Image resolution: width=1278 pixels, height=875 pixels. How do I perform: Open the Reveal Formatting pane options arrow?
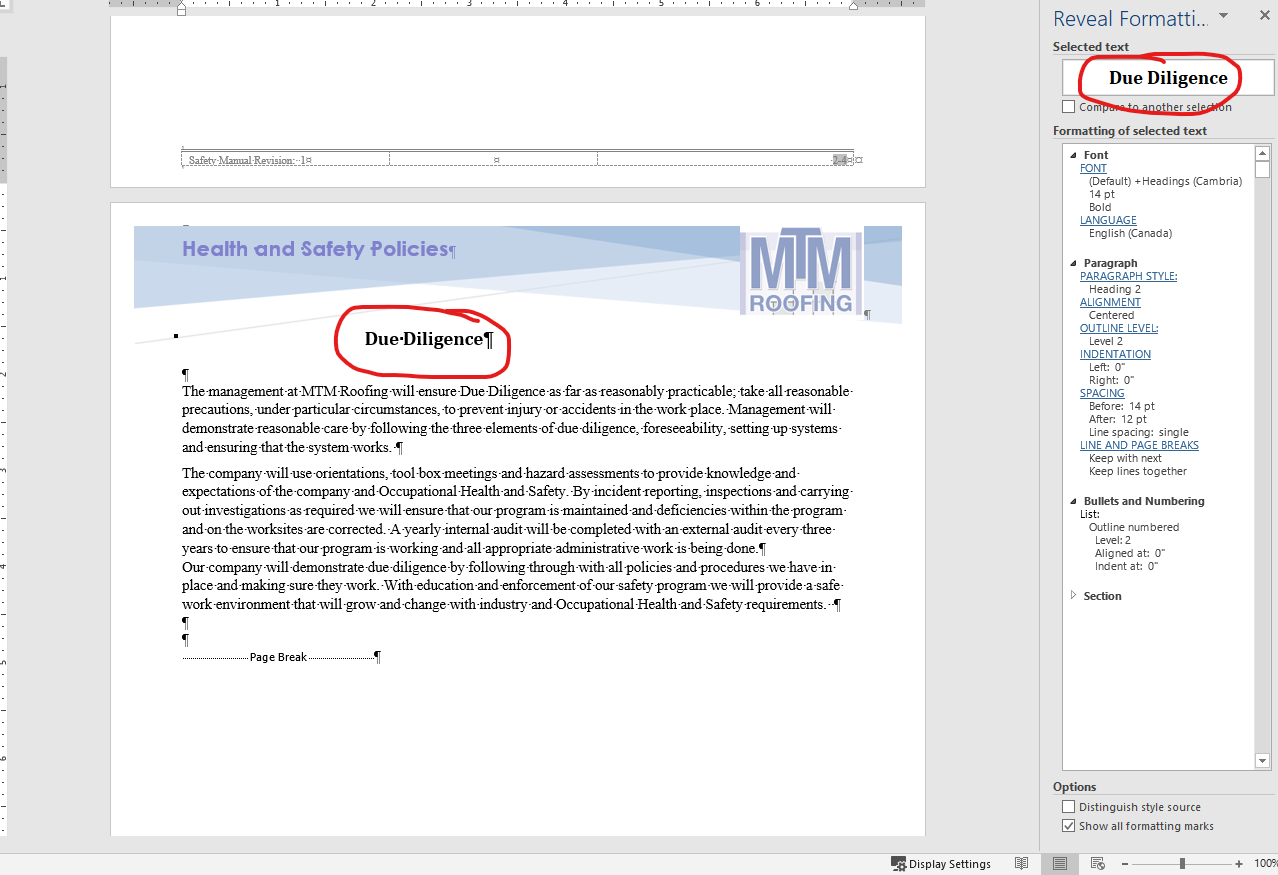coord(1223,16)
